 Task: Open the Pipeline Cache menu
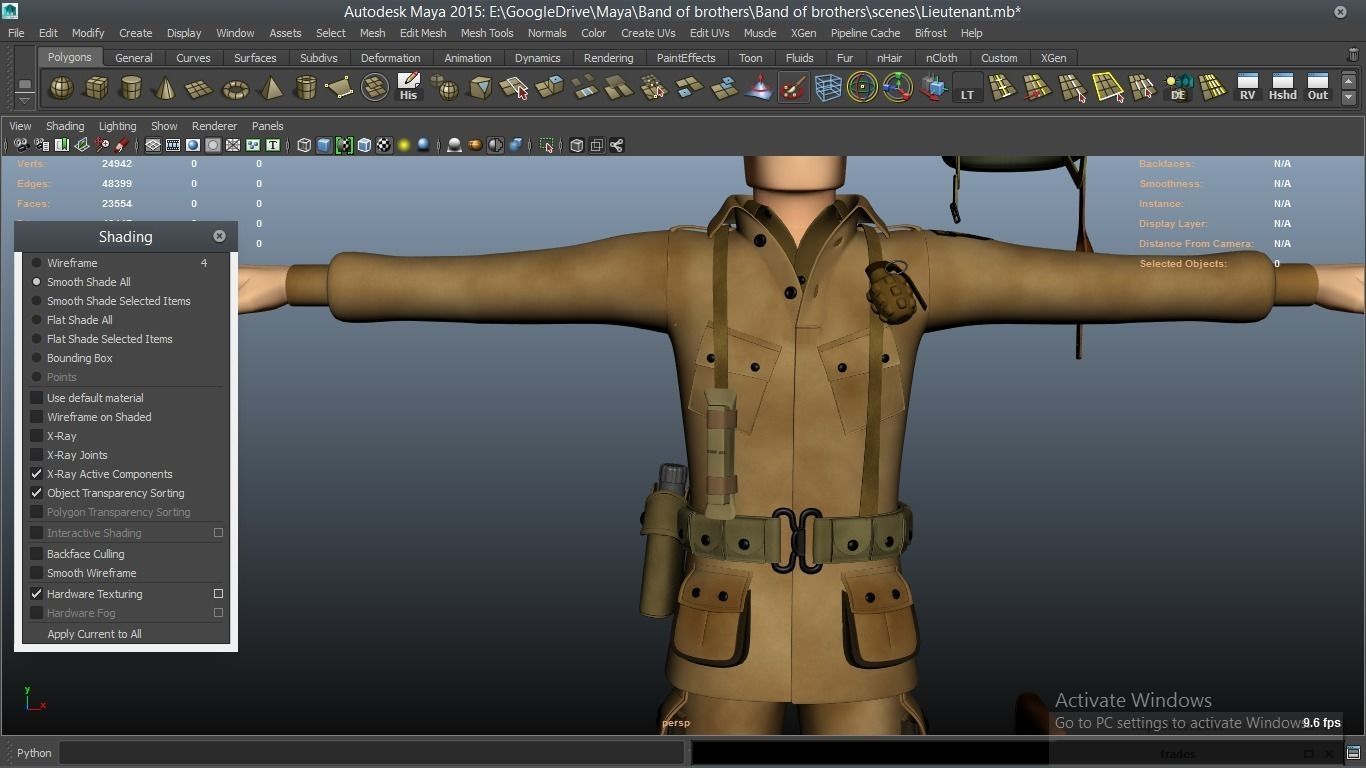tap(865, 33)
